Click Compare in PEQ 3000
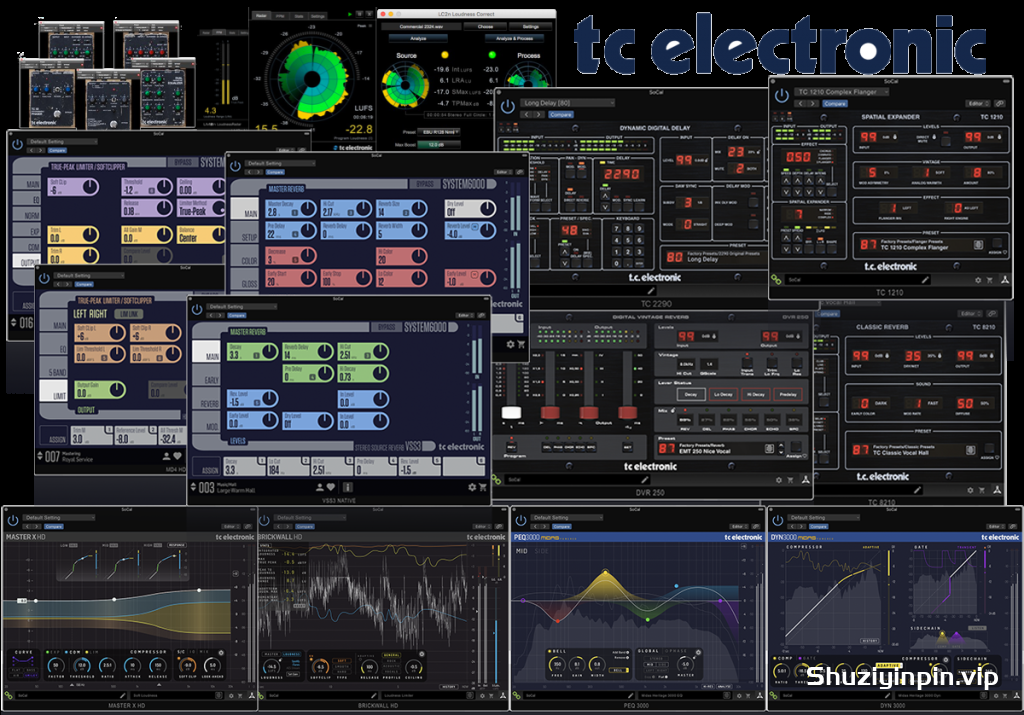Viewport: 1024px width, 715px height. 562,526
